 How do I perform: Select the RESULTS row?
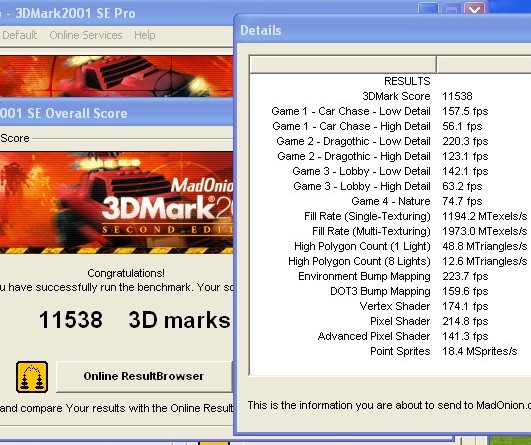coord(407,81)
